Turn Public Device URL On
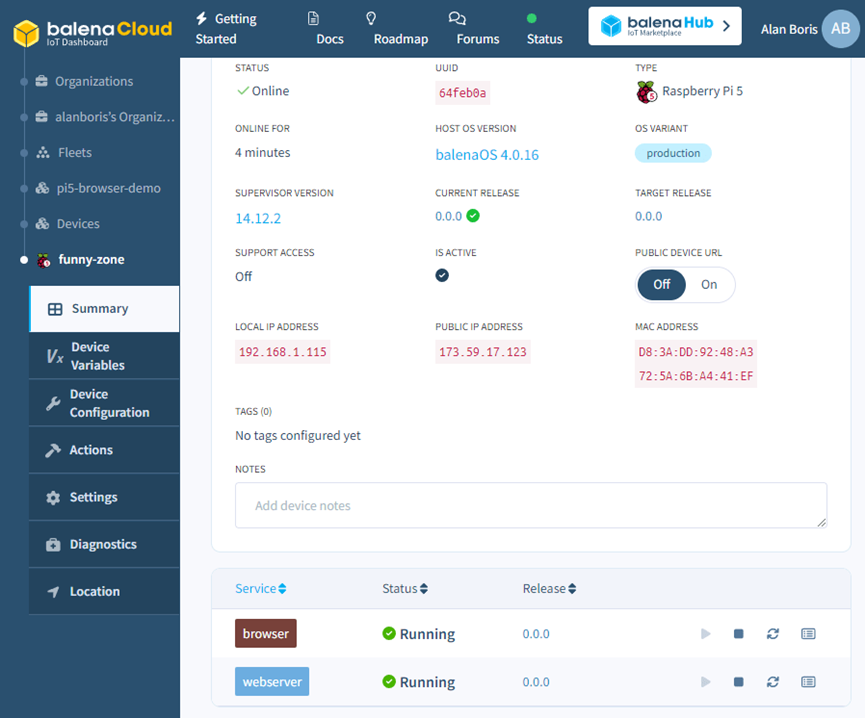Image resolution: width=865 pixels, height=718 pixels. (709, 285)
